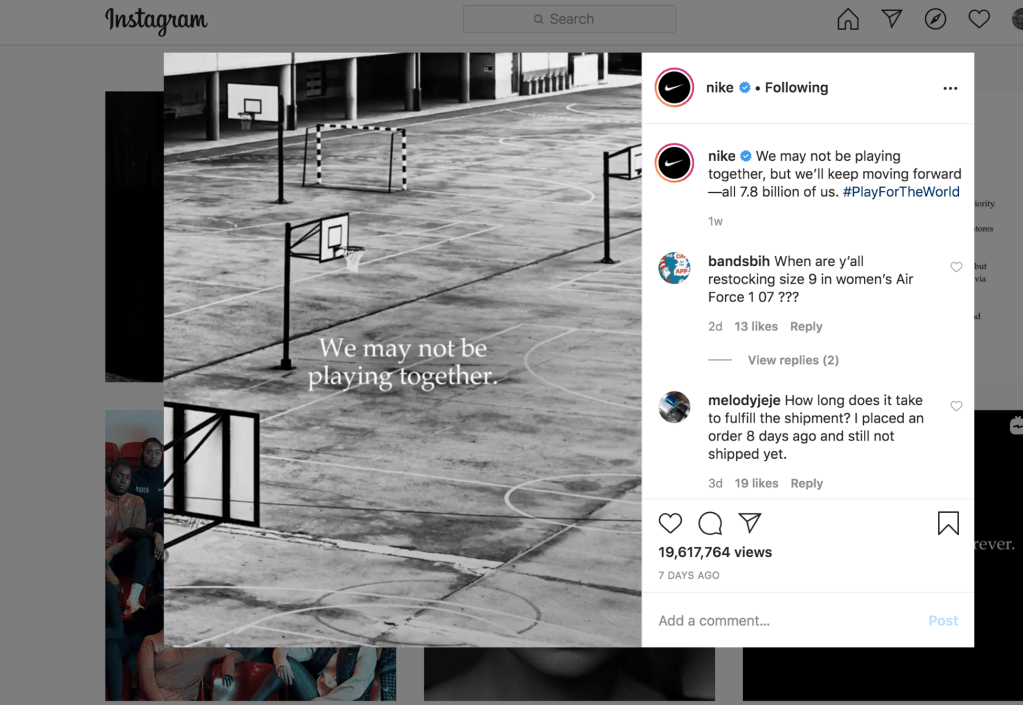Save post with the bookmark icon

[948, 523]
